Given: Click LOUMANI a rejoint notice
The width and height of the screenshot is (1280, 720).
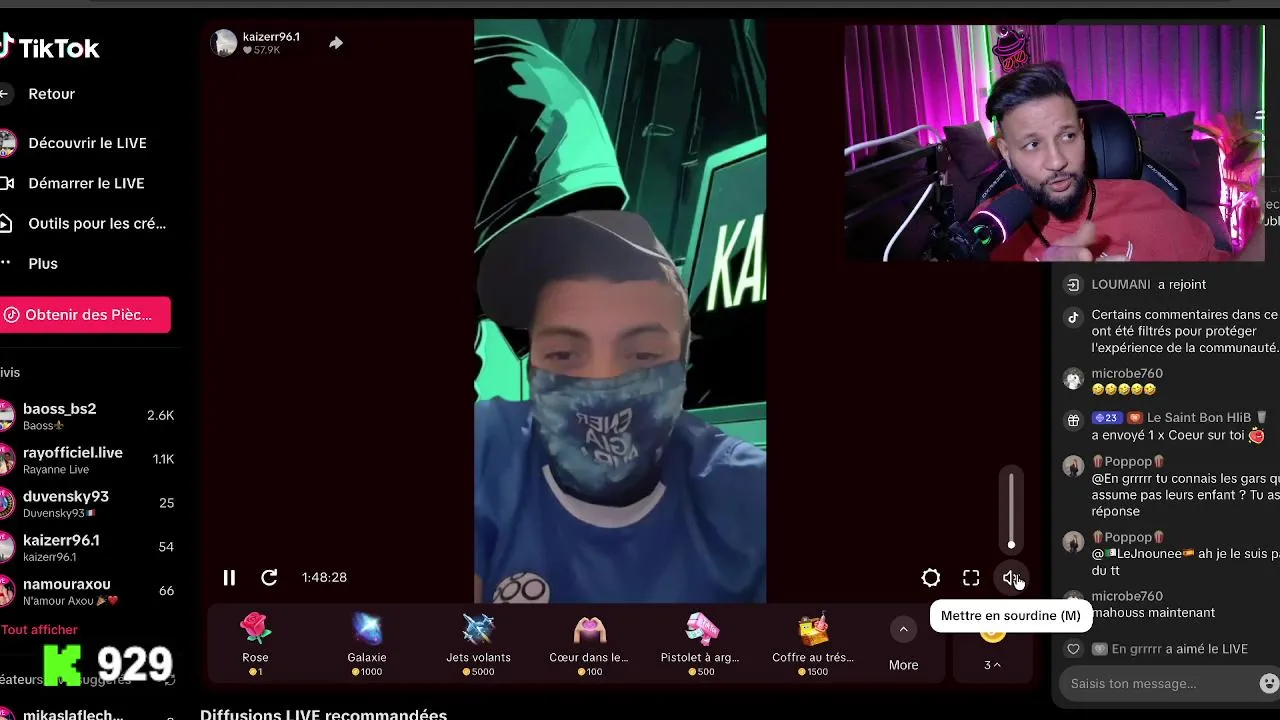Looking at the screenshot, I should pyautogui.click(x=1148, y=285).
